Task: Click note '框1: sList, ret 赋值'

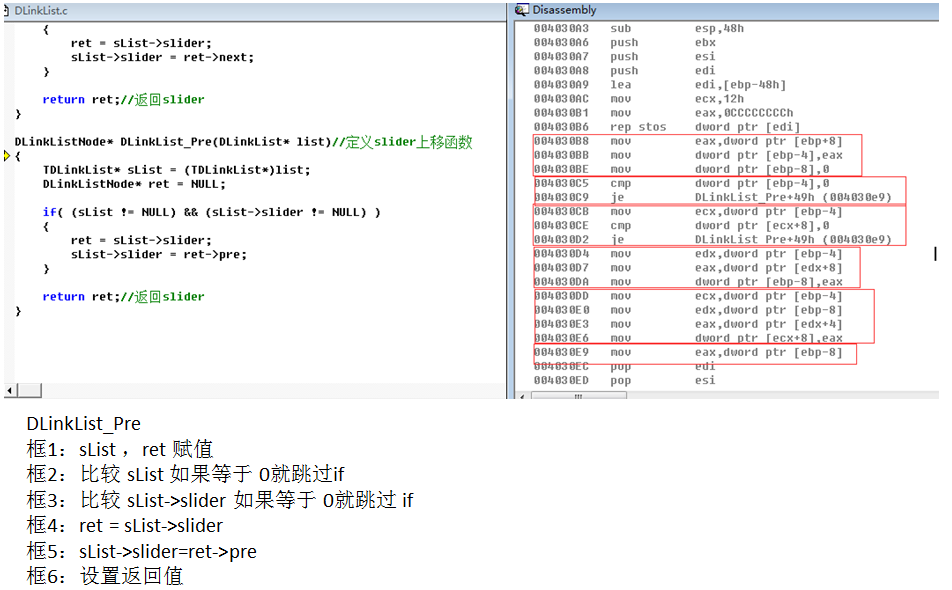Action: [x=120, y=449]
